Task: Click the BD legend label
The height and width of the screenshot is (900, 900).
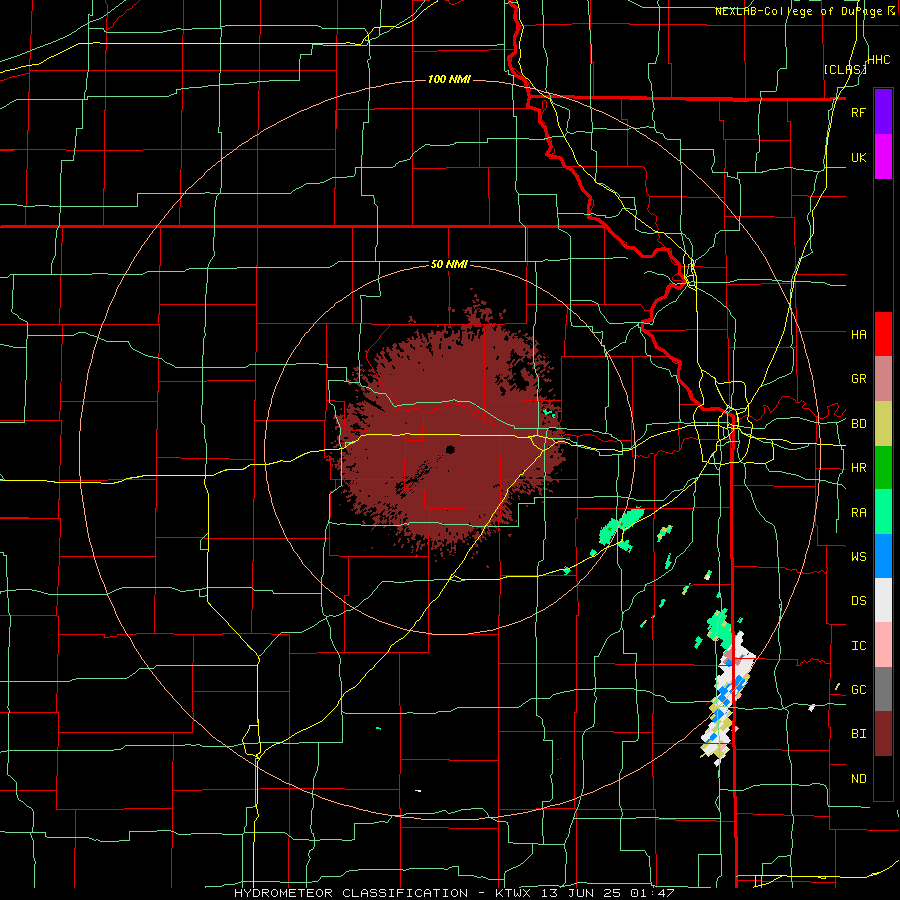Action: [858, 424]
